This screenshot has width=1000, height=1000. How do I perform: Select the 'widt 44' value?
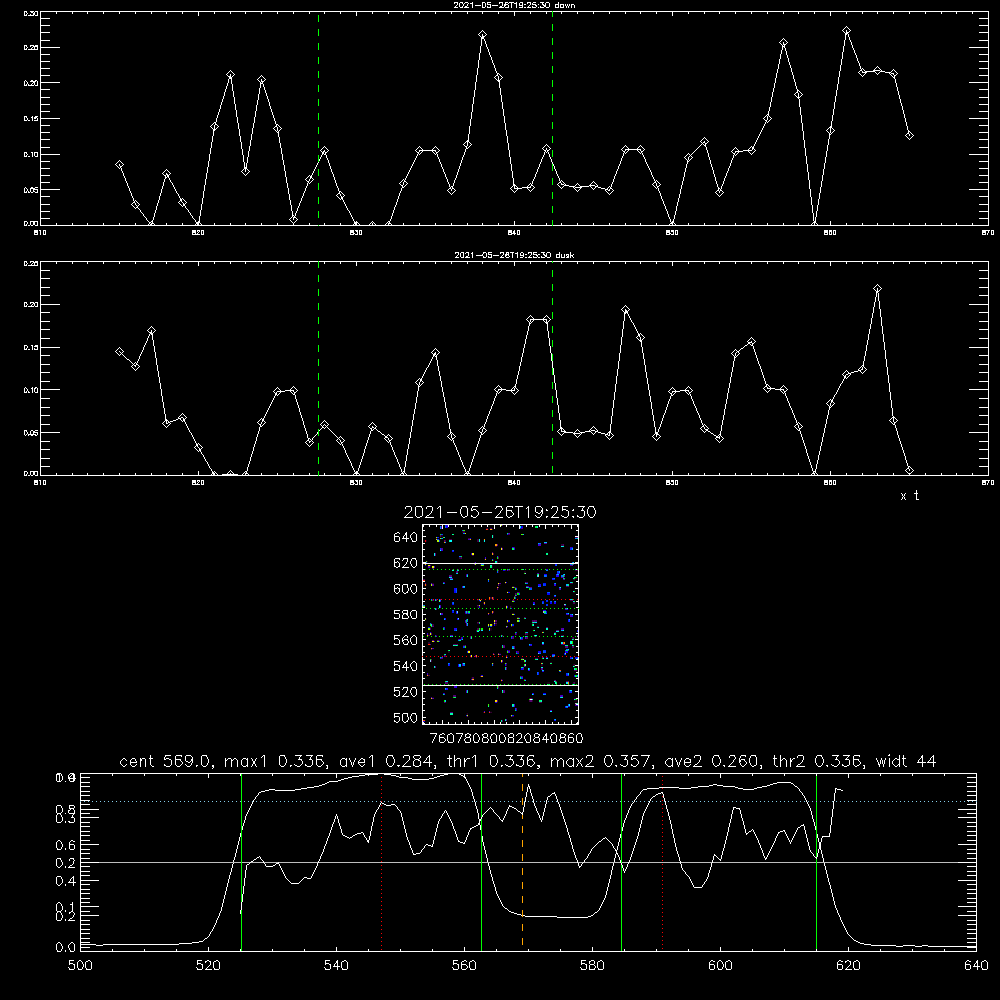(x=906, y=761)
